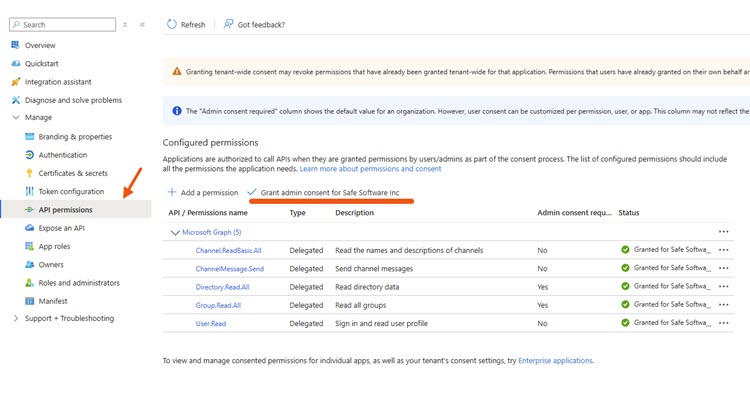Expand Support + Troubleshooting section
The height and width of the screenshot is (398, 750).
tap(16, 318)
